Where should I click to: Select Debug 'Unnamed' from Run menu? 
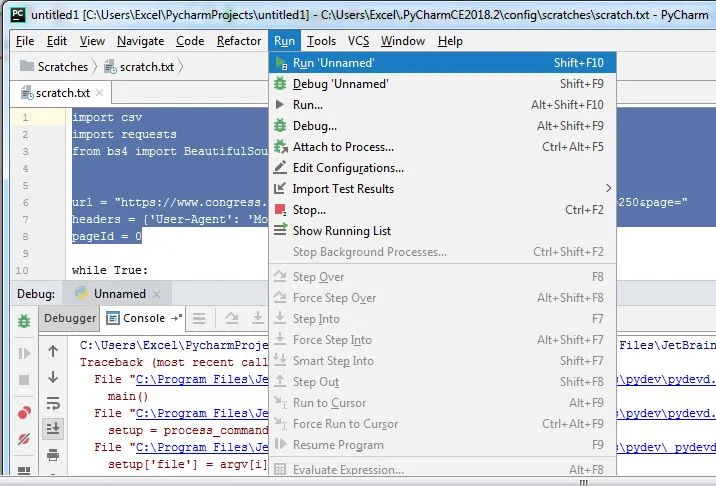pyautogui.click(x=442, y=84)
